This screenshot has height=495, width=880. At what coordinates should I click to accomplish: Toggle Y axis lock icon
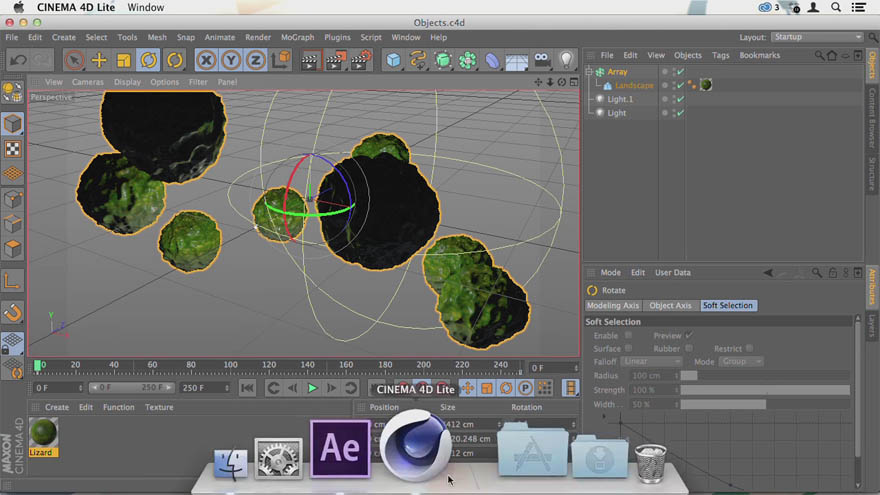[231, 60]
